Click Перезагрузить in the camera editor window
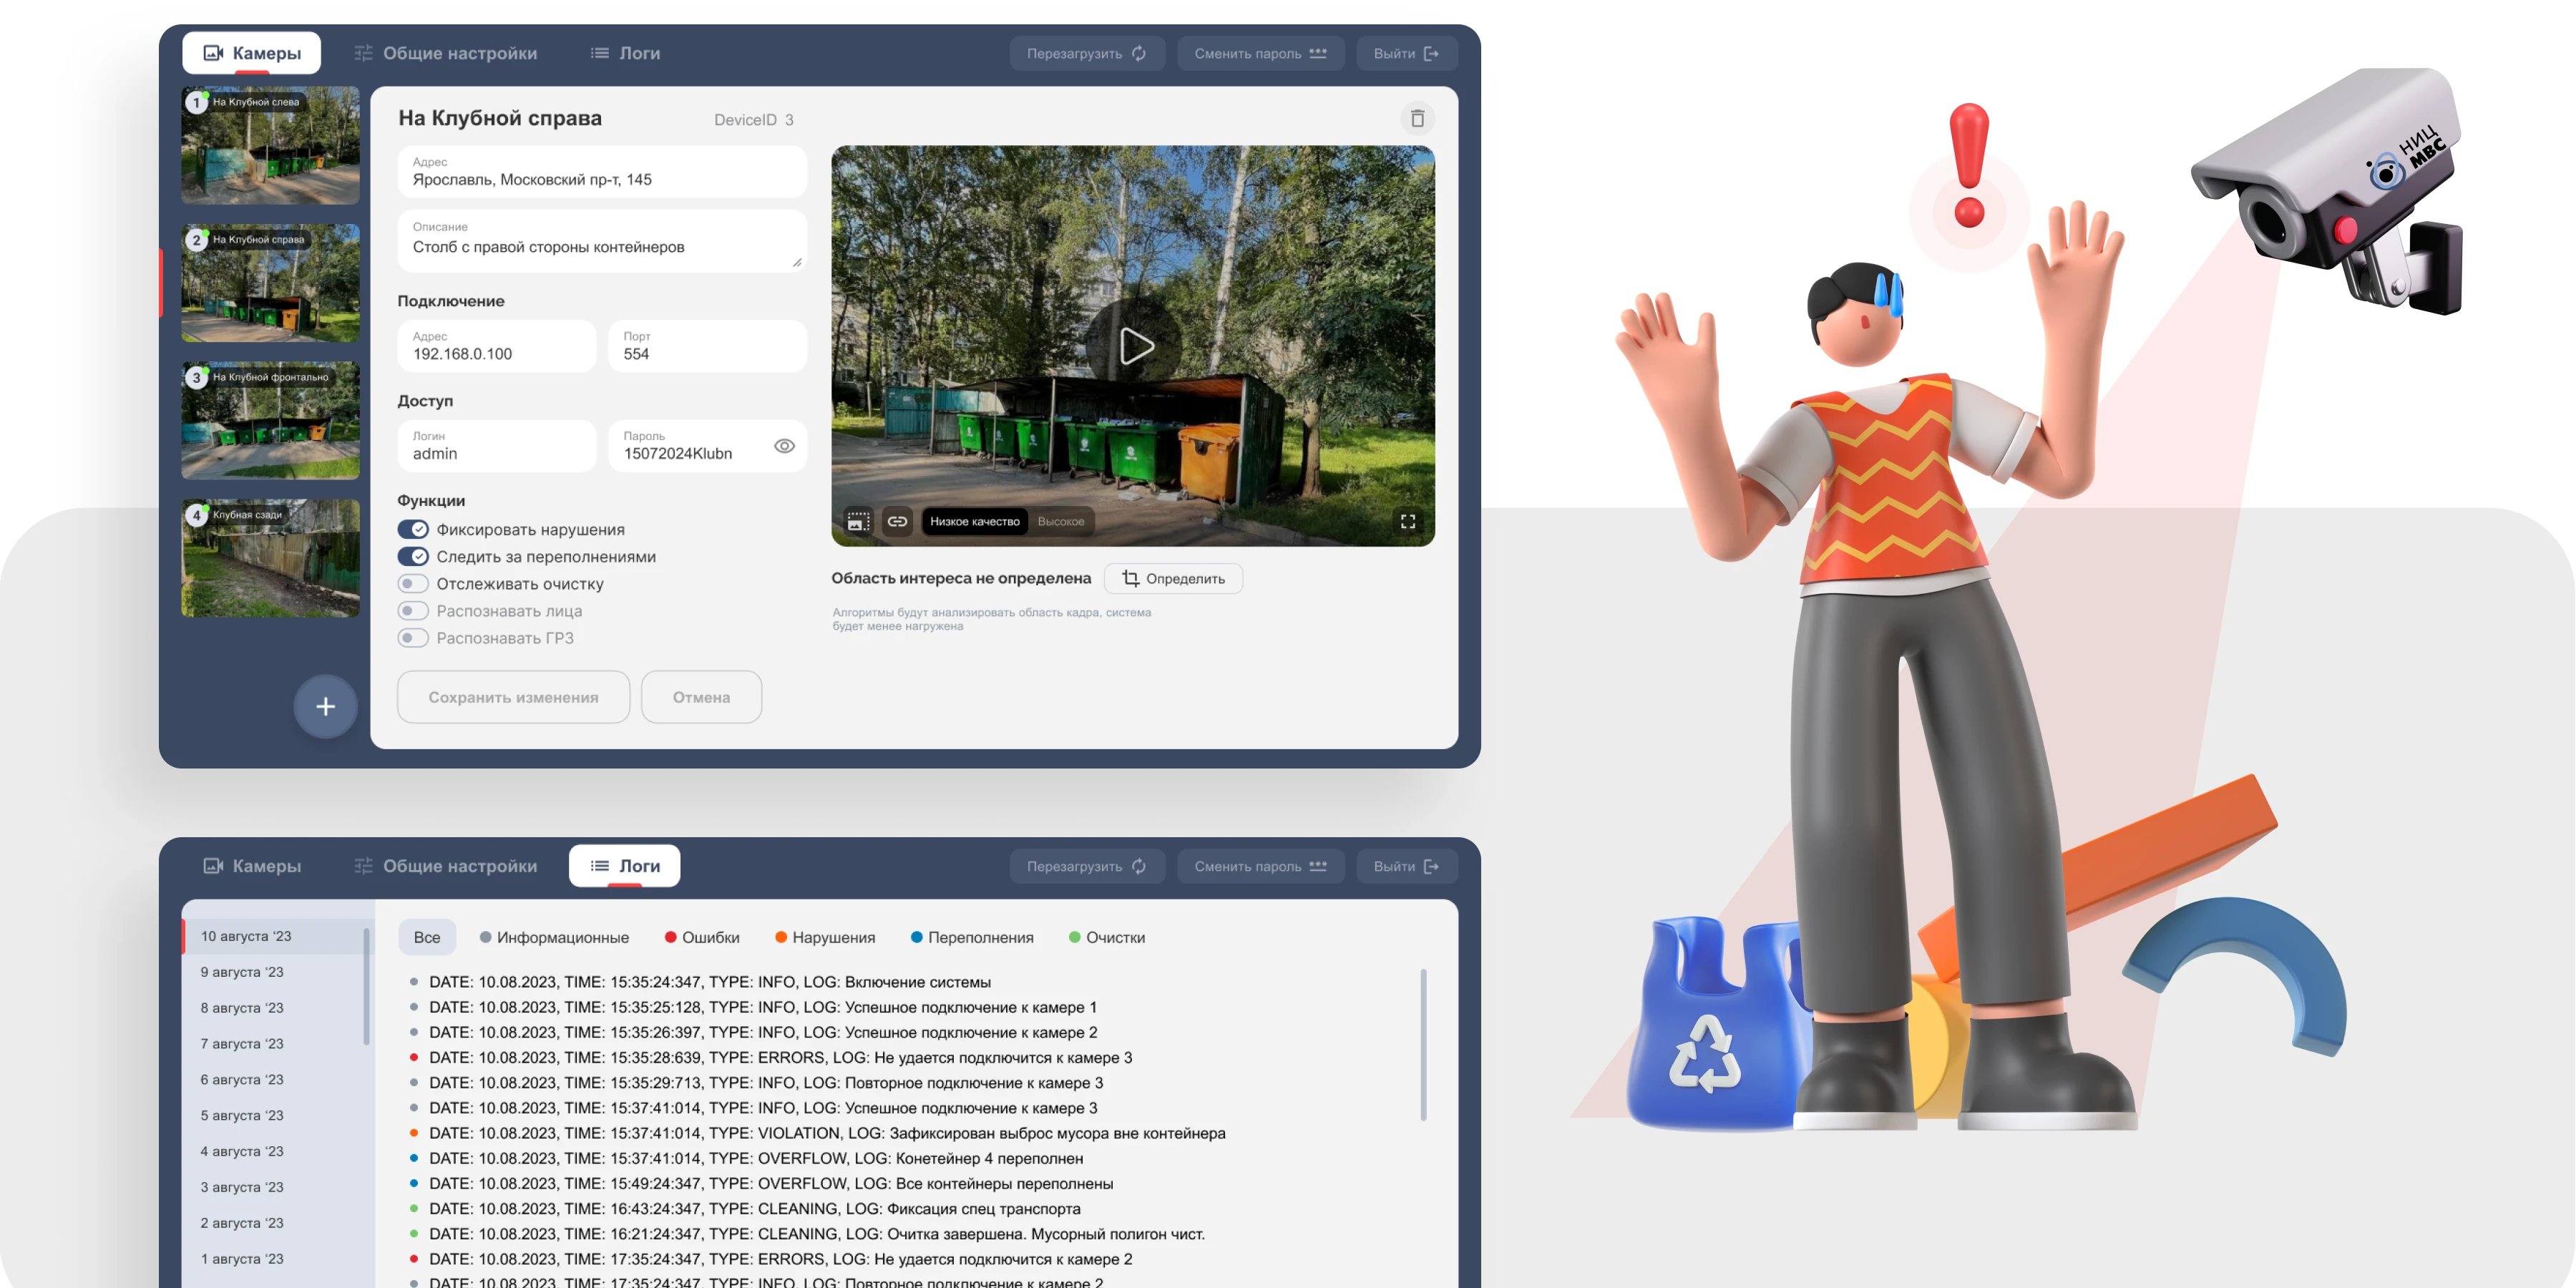The image size is (2576, 1288). (1087, 53)
